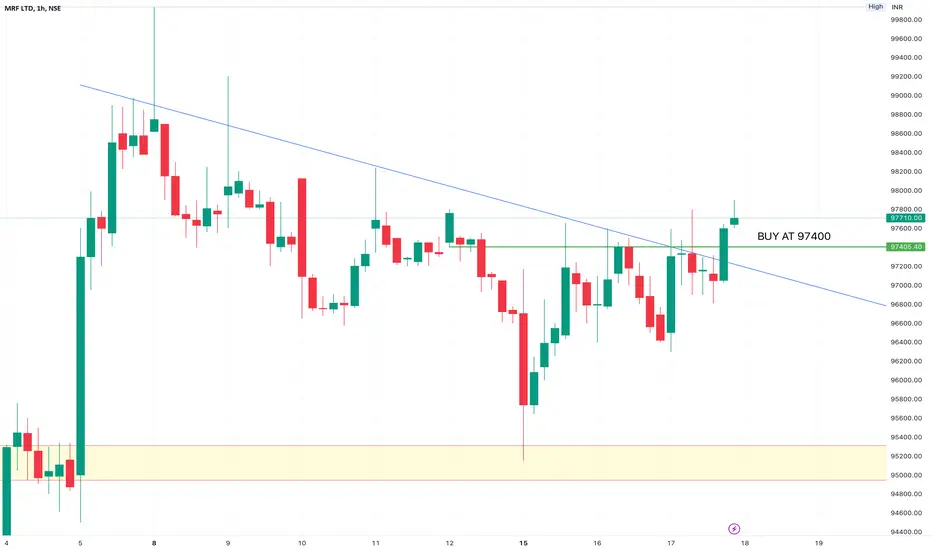Viewport: 932px width, 550px height.
Task: Click the latest small green candle
Action: [734, 221]
